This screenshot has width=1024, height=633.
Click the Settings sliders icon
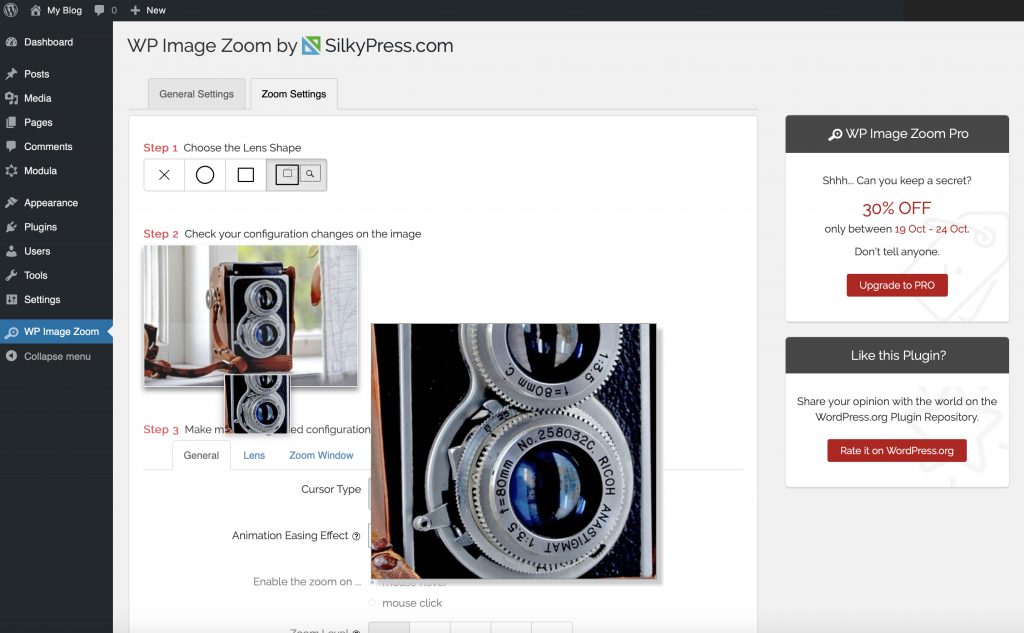(11, 299)
